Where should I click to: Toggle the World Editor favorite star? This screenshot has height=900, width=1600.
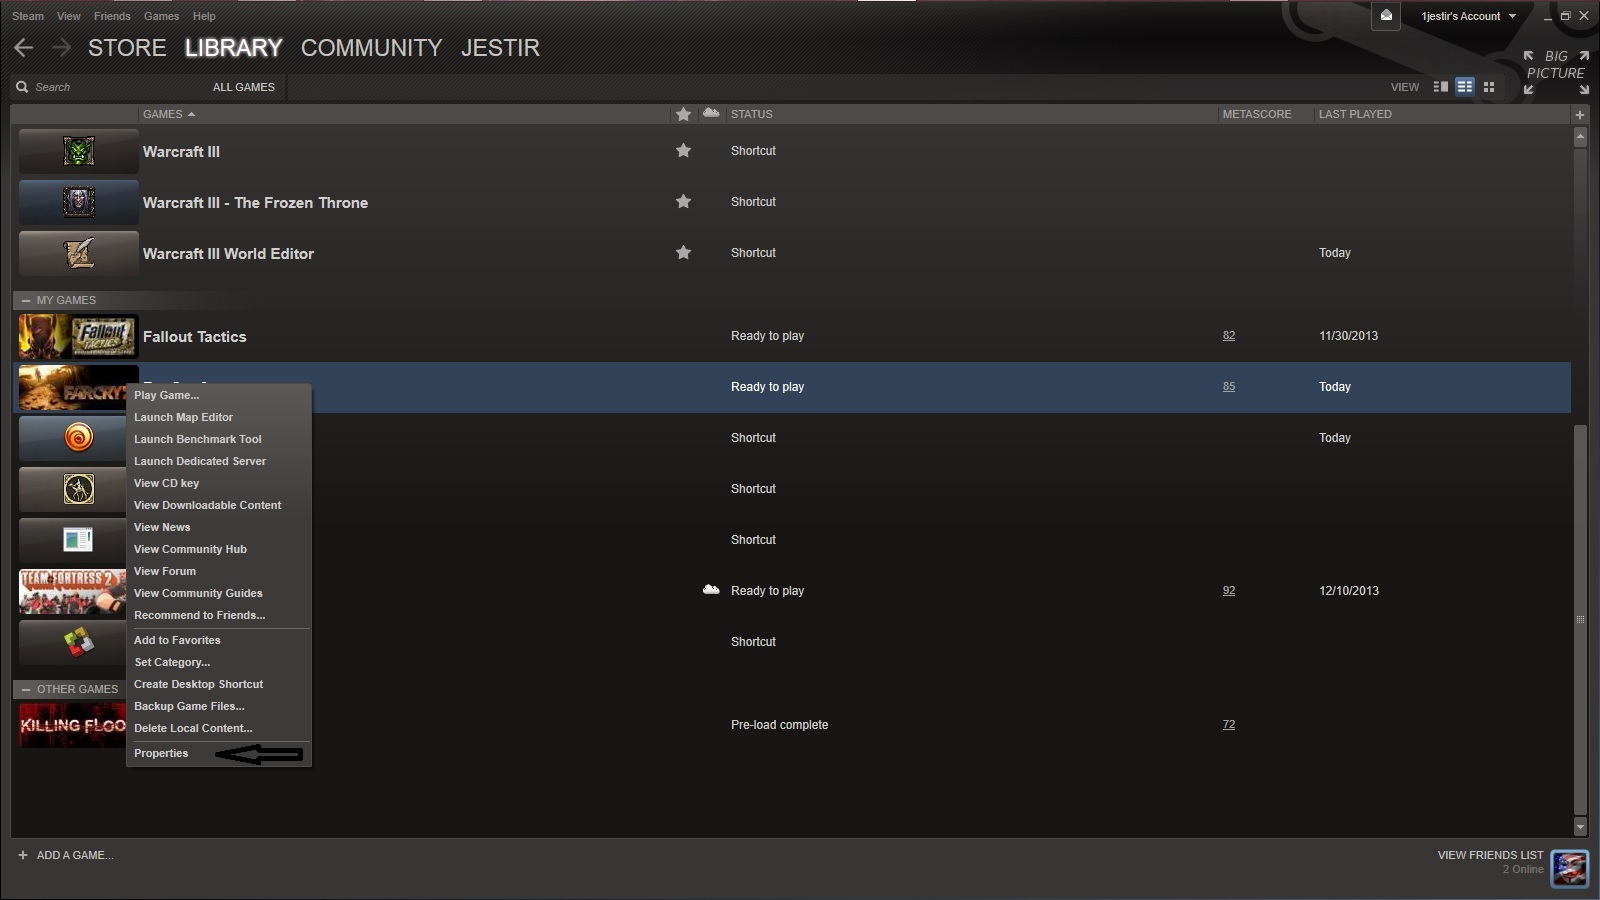coord(683,253)
